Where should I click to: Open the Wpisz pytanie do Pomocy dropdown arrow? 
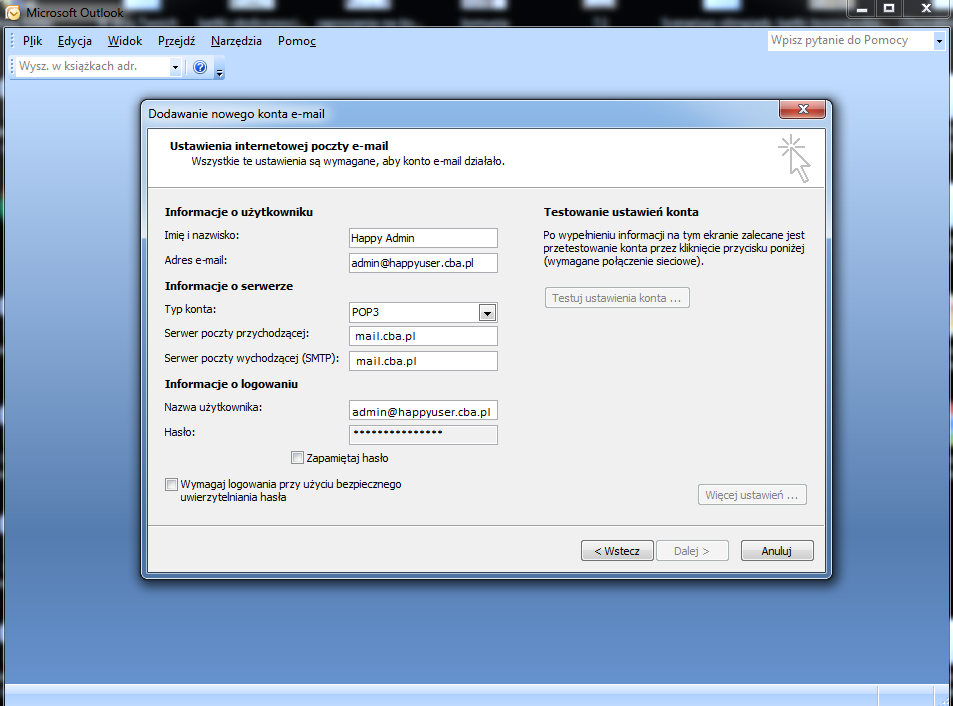coord(939,41)
